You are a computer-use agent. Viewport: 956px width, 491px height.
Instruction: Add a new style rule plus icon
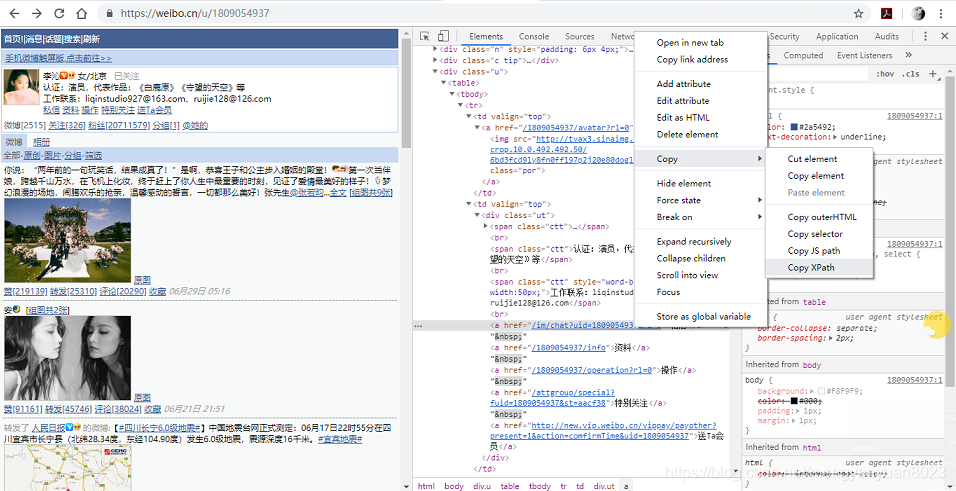coord(932,74)
